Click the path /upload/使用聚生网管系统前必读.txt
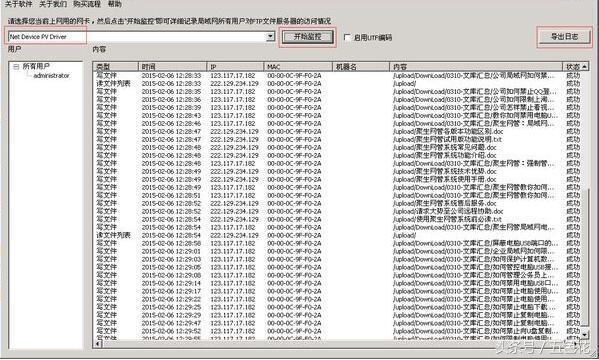The height and width of the screenshot is (360, 599). 447,220
